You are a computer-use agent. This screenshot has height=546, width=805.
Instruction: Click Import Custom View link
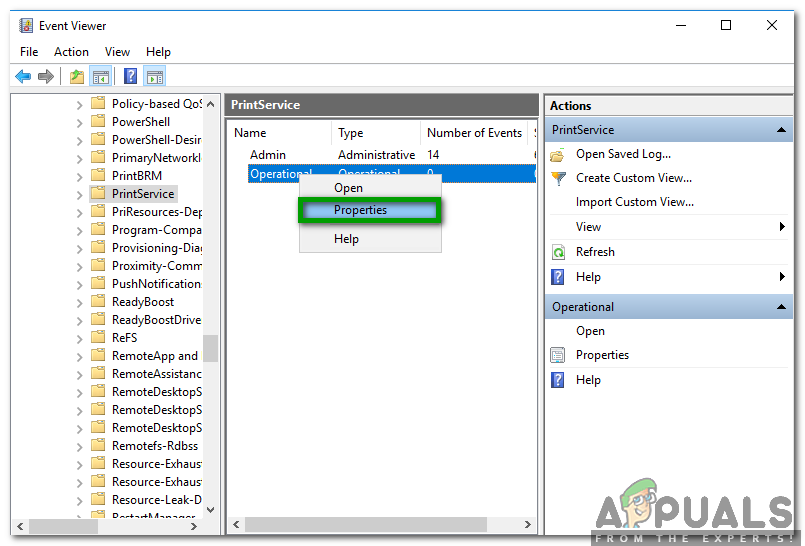pos(634,202)
